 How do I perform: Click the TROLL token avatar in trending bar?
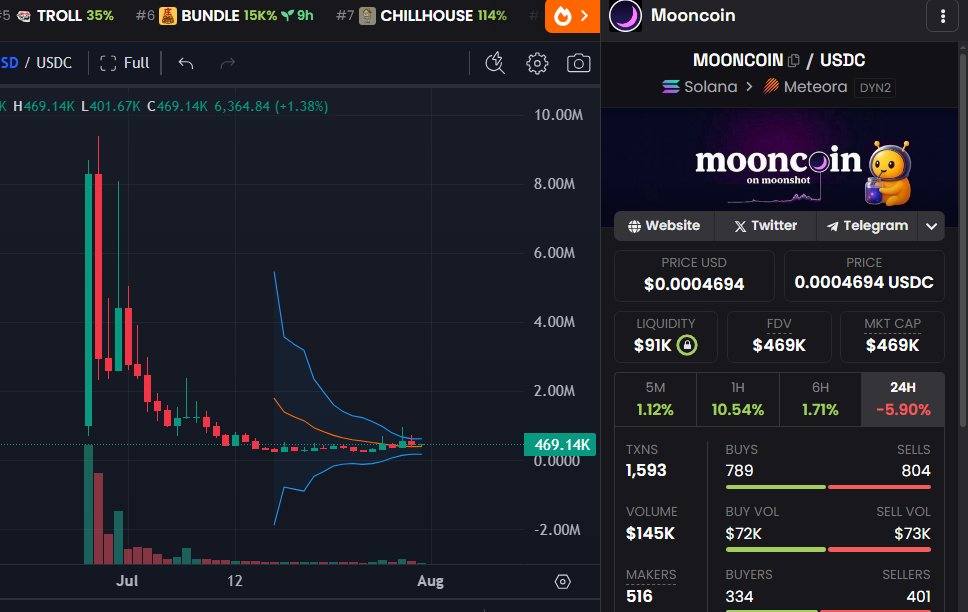(24, 15)
